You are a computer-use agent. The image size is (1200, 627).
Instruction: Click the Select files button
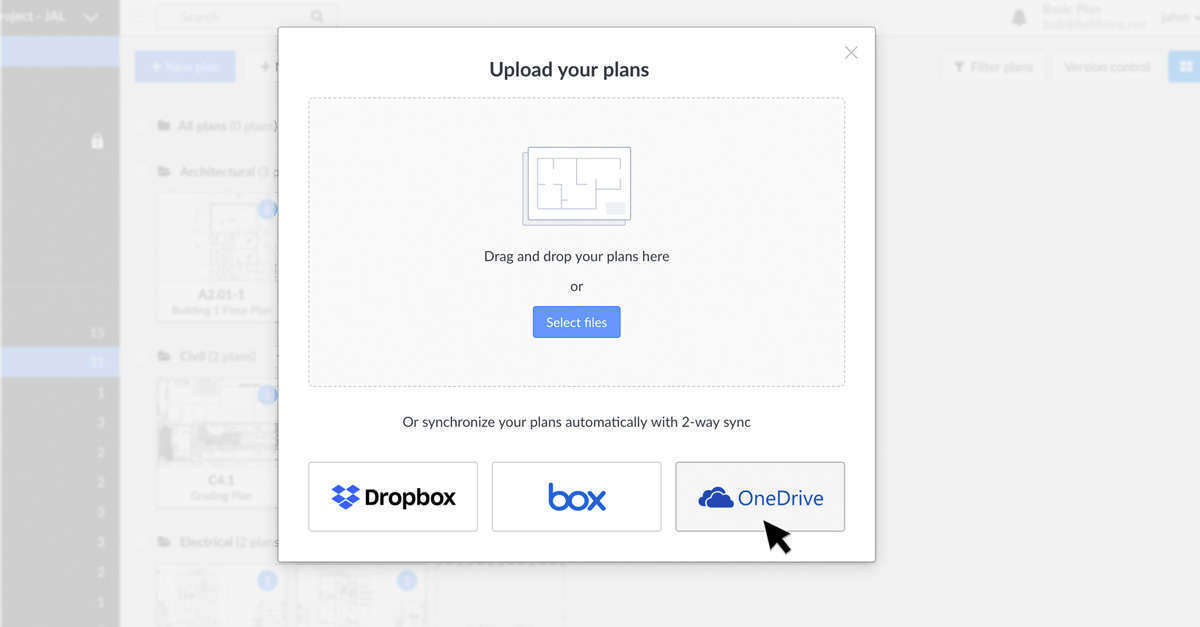pos(577,322)
